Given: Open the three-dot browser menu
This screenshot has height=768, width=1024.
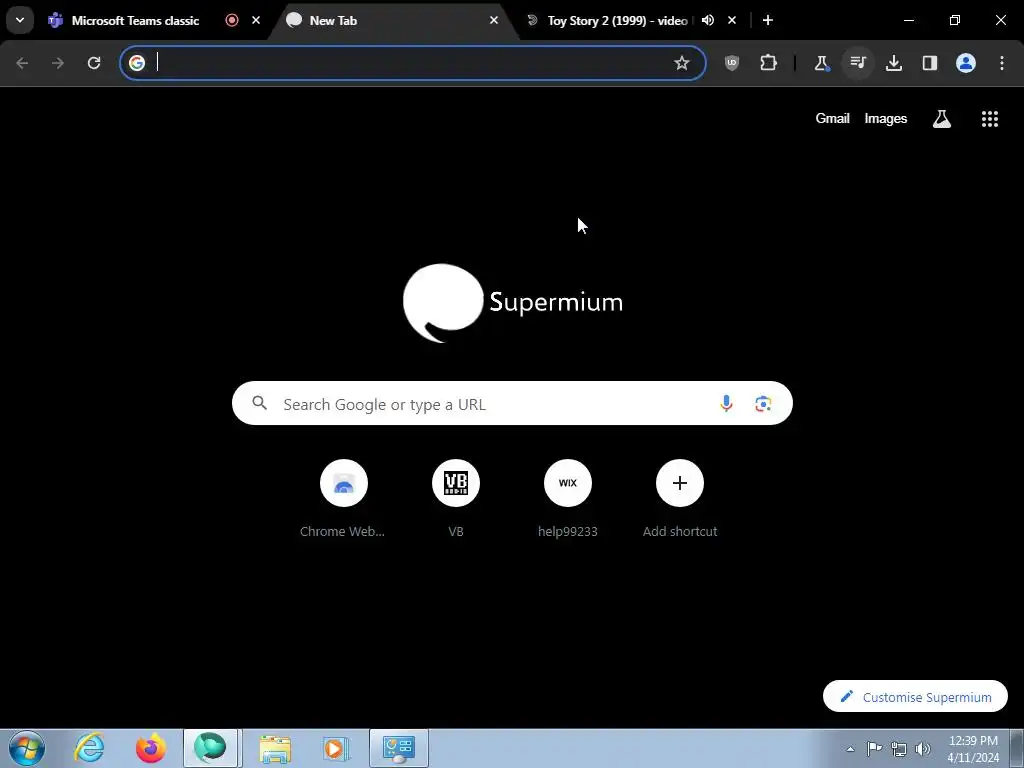Looking at the screenshot, I should pos(1002,63).
